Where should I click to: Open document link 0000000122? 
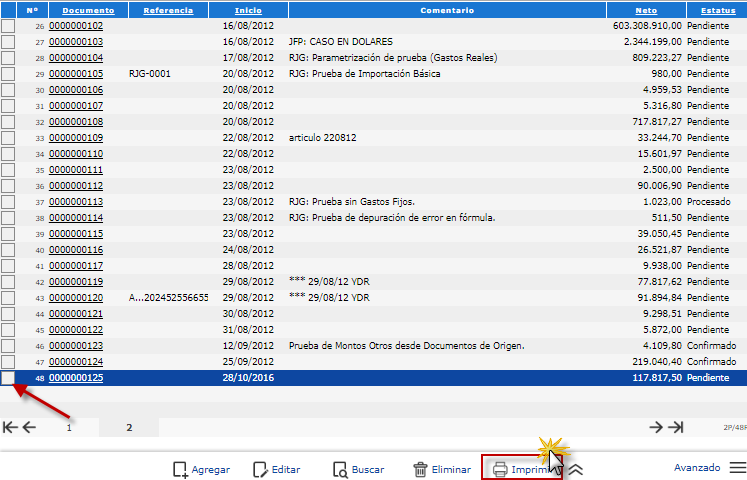pos(76,330)
